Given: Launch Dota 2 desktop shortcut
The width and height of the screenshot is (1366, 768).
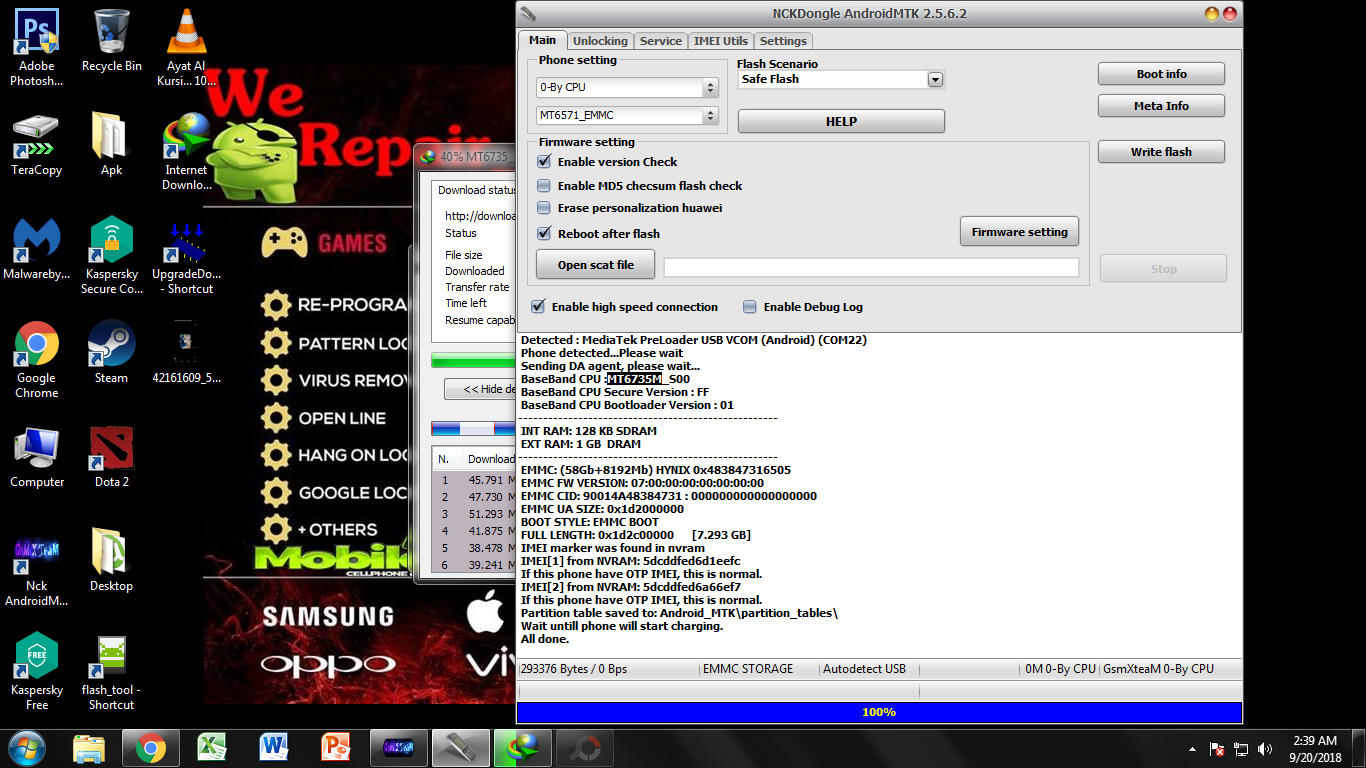Looking at the screenshot, I should (x=111, y=457).
